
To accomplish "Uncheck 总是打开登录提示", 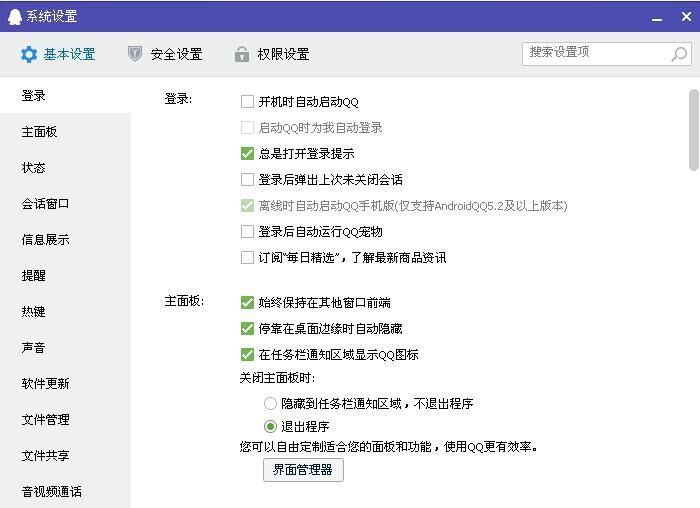I will [x=247, y=154].
